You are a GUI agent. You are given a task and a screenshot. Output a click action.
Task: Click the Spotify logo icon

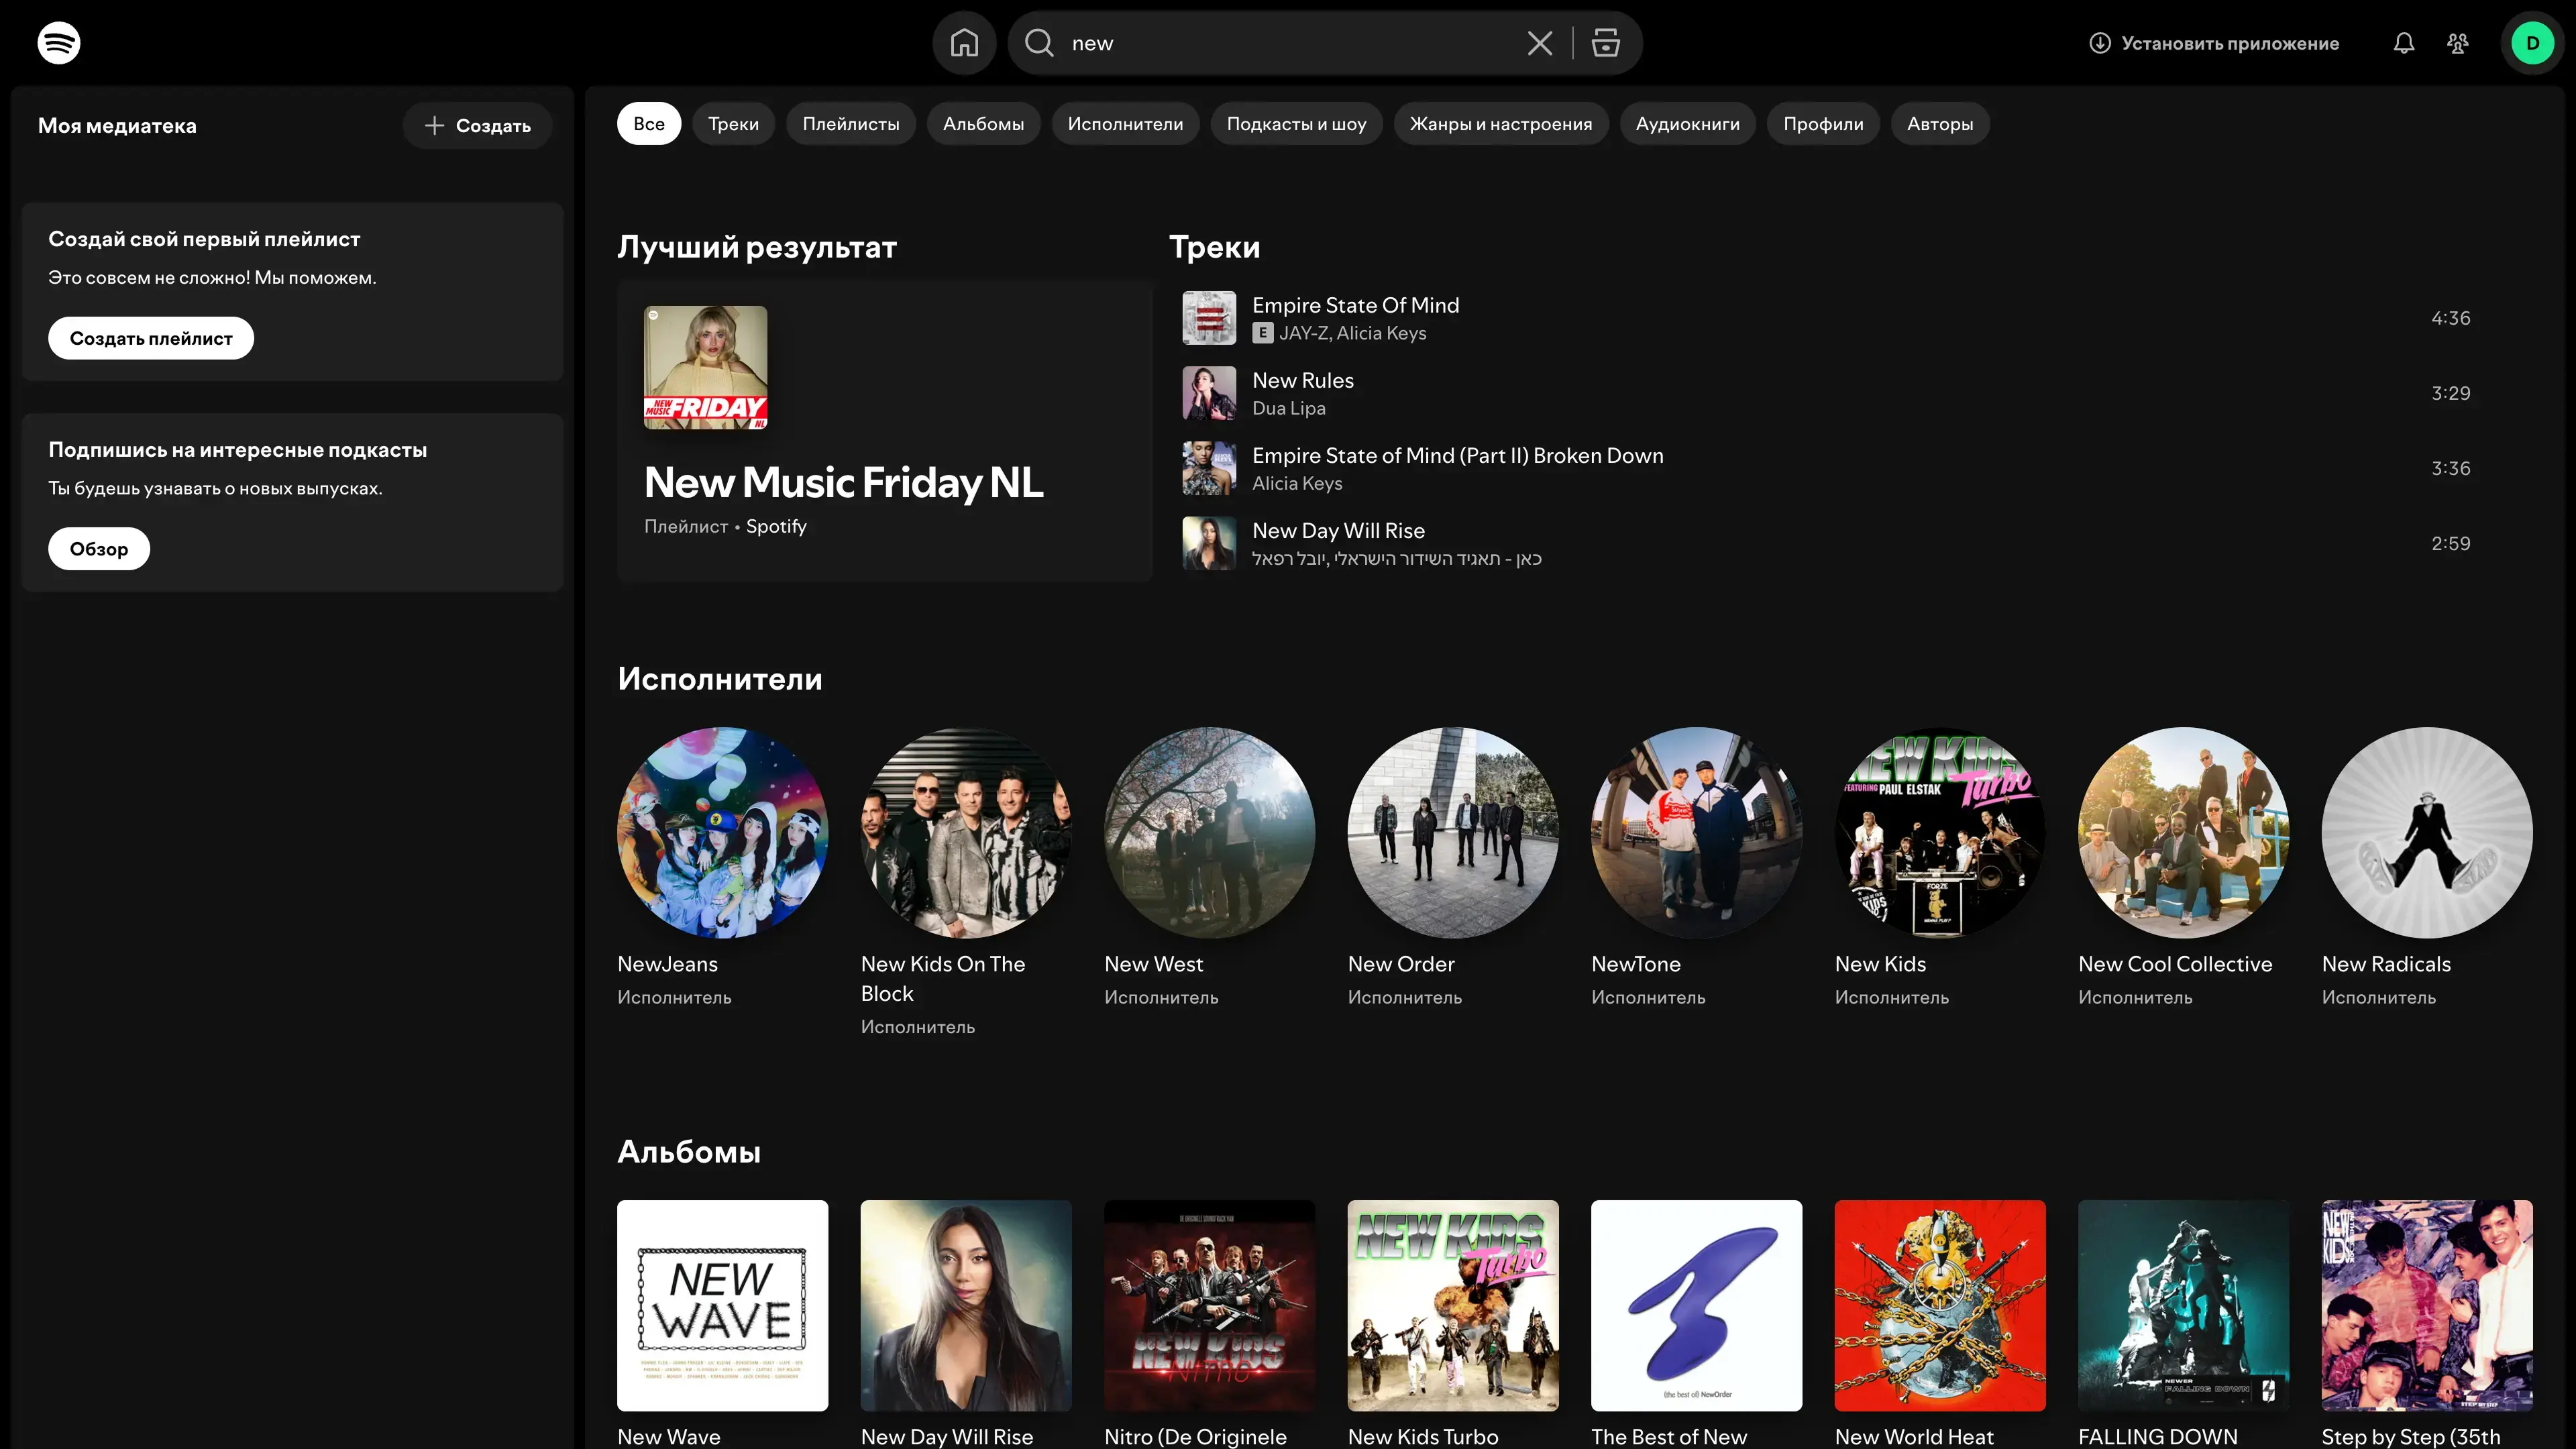[x=58, y=43]
